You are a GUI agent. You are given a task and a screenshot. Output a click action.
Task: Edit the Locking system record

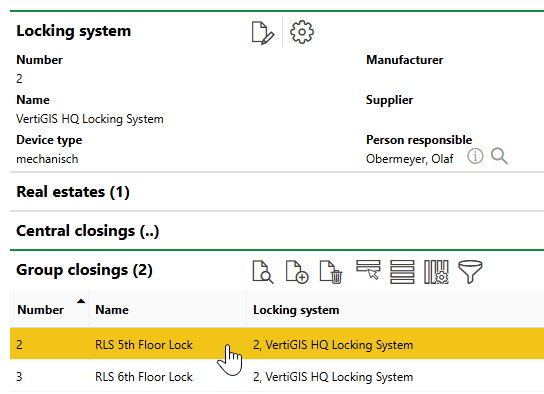point(263,33)
